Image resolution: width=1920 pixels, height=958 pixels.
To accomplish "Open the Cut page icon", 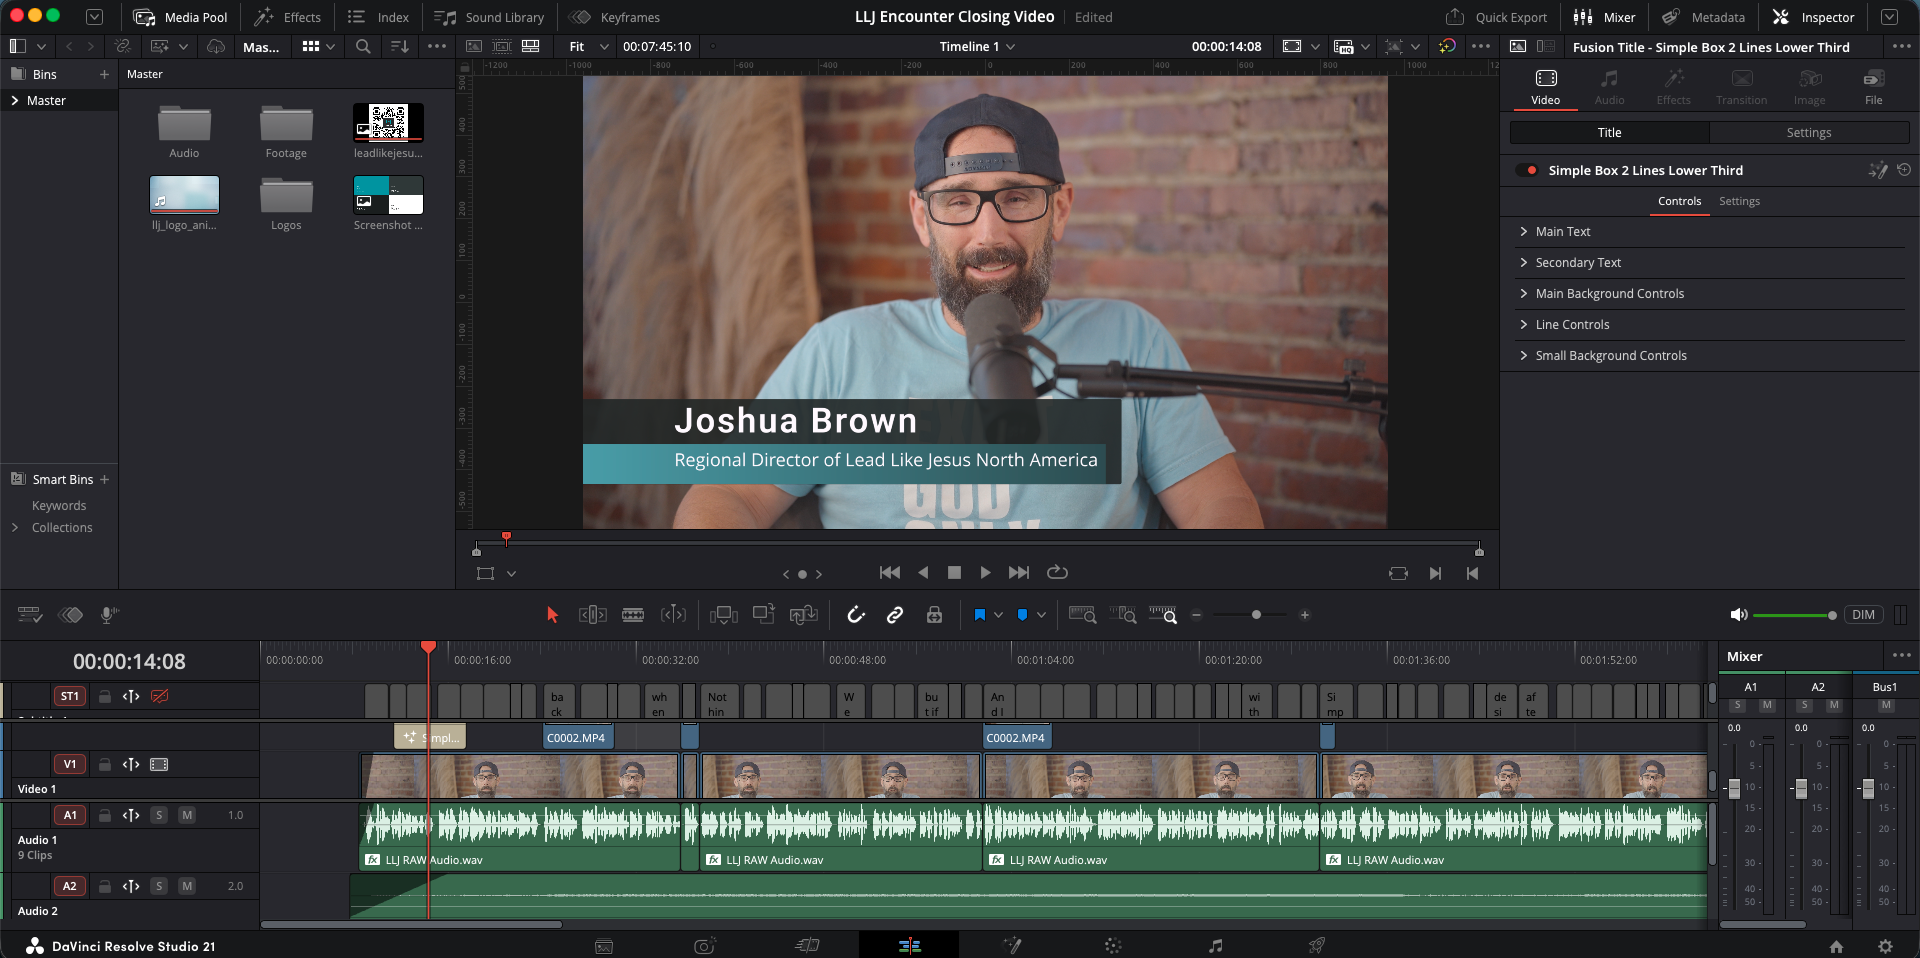I will (x=807, y=946).
